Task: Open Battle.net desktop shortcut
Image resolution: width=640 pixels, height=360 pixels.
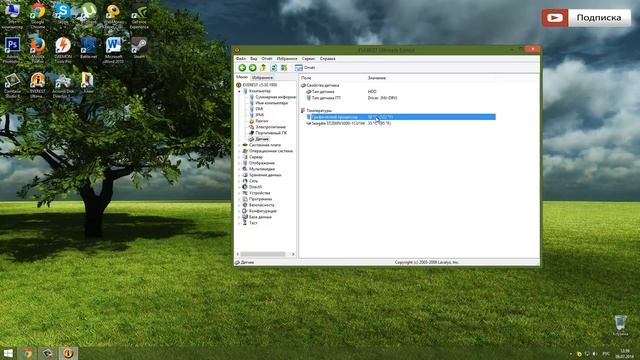Action: (x=88, y=48)
